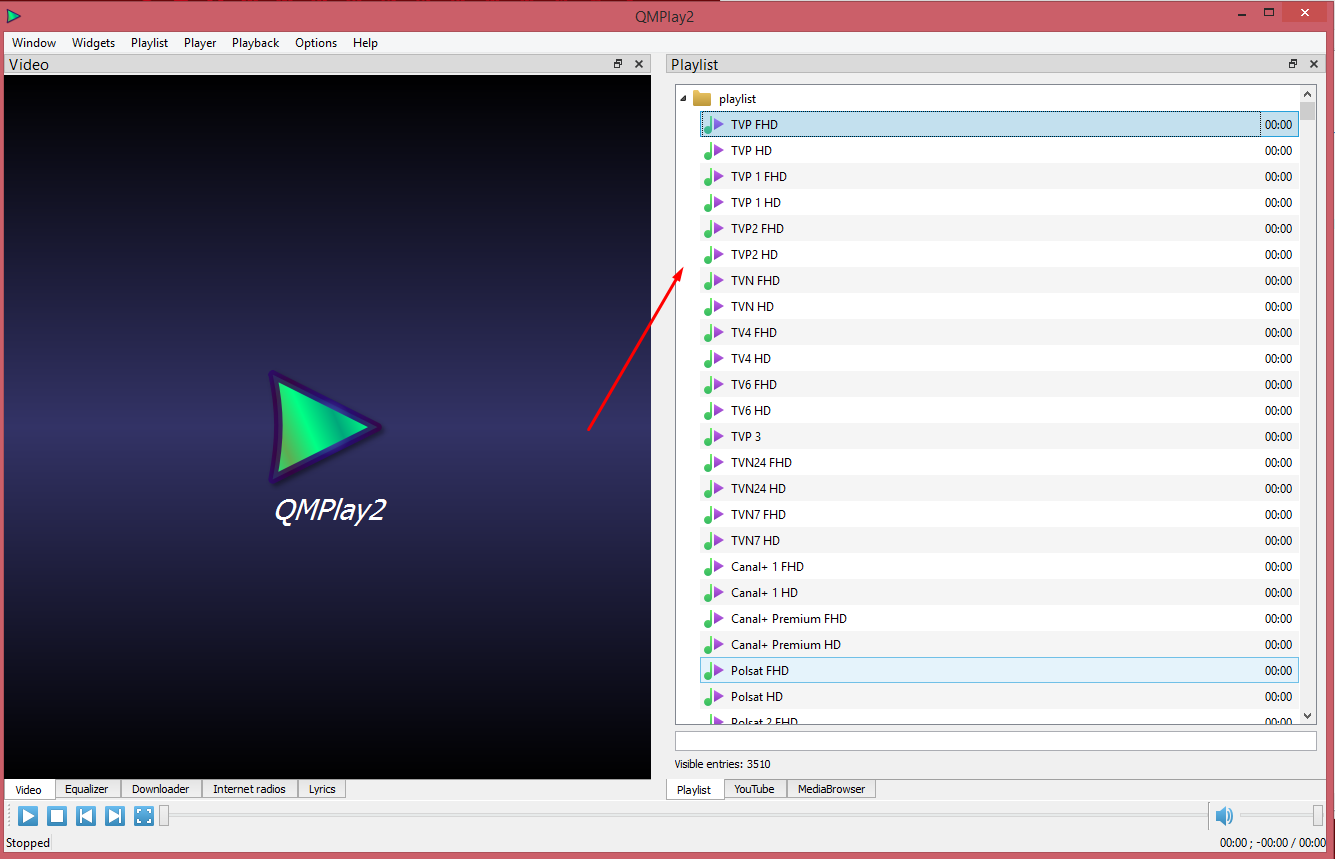Select the TVN HD entry
Viewport: 1335px width, 859px height.
pyautogui.click(x=999, y=307)
